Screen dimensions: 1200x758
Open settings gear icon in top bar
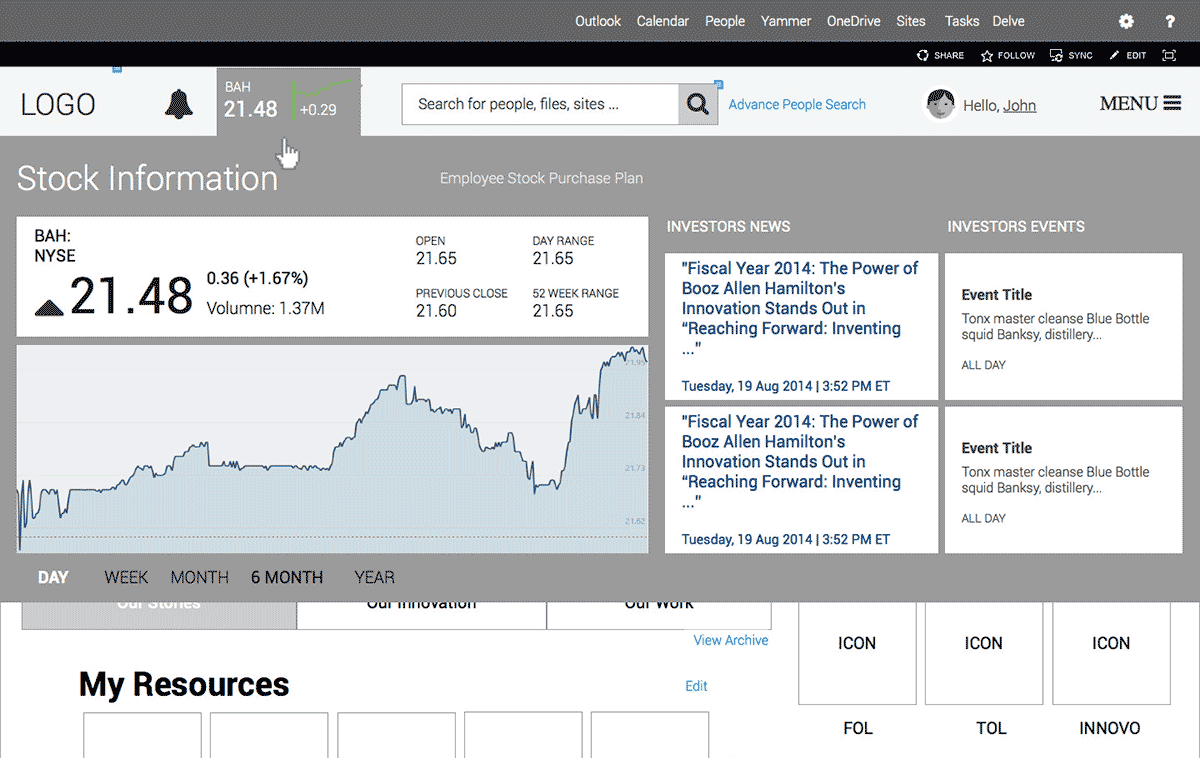pos(1126,21)
